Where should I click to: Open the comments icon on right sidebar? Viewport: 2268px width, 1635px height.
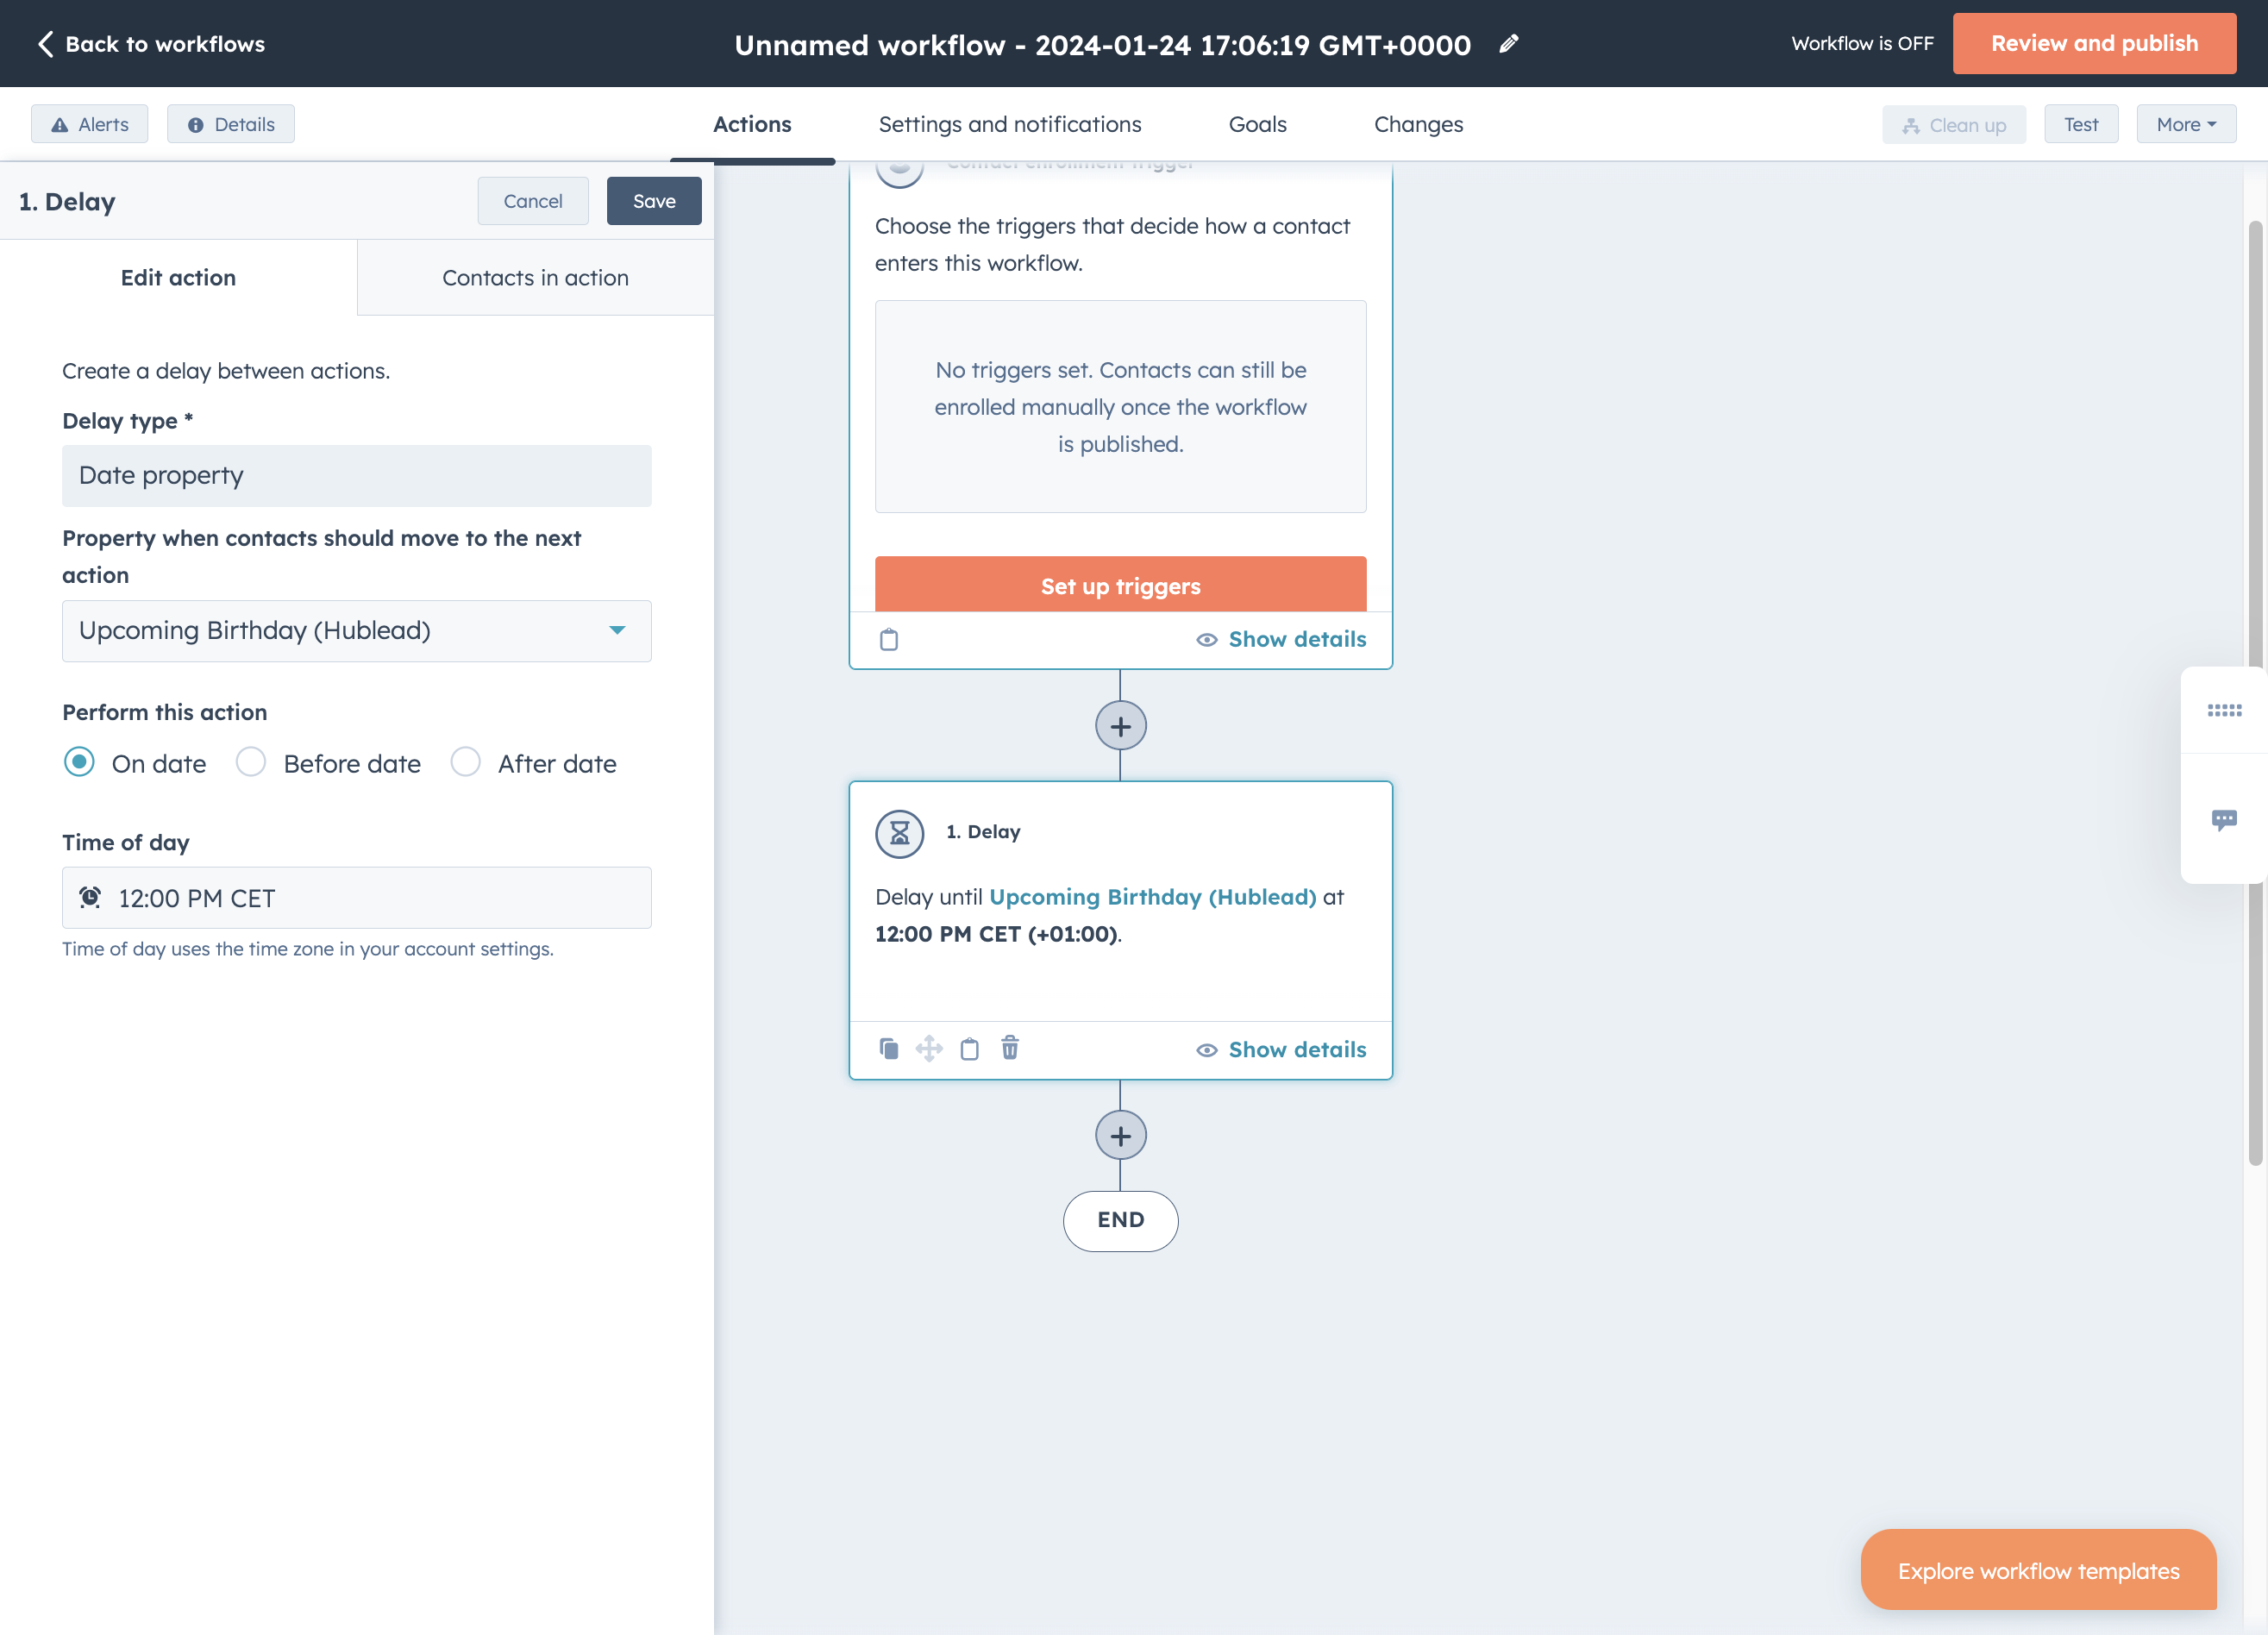pyautogui.click(x=2224, y=820)
